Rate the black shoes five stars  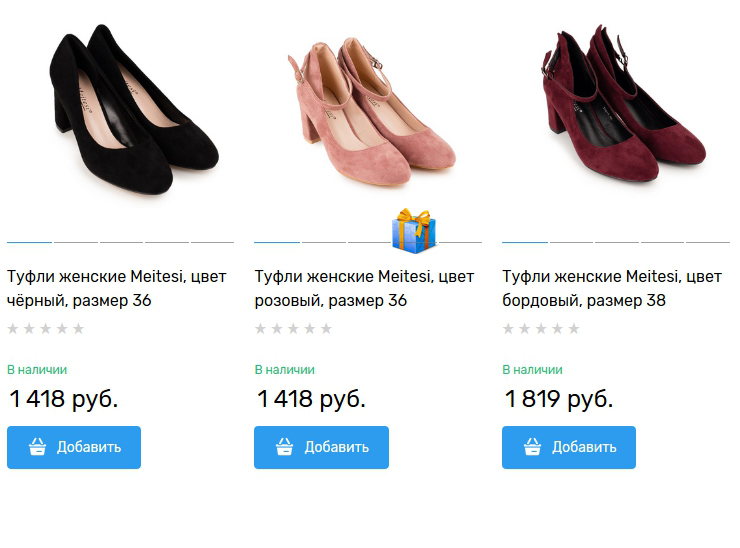(x=79, y=329)
